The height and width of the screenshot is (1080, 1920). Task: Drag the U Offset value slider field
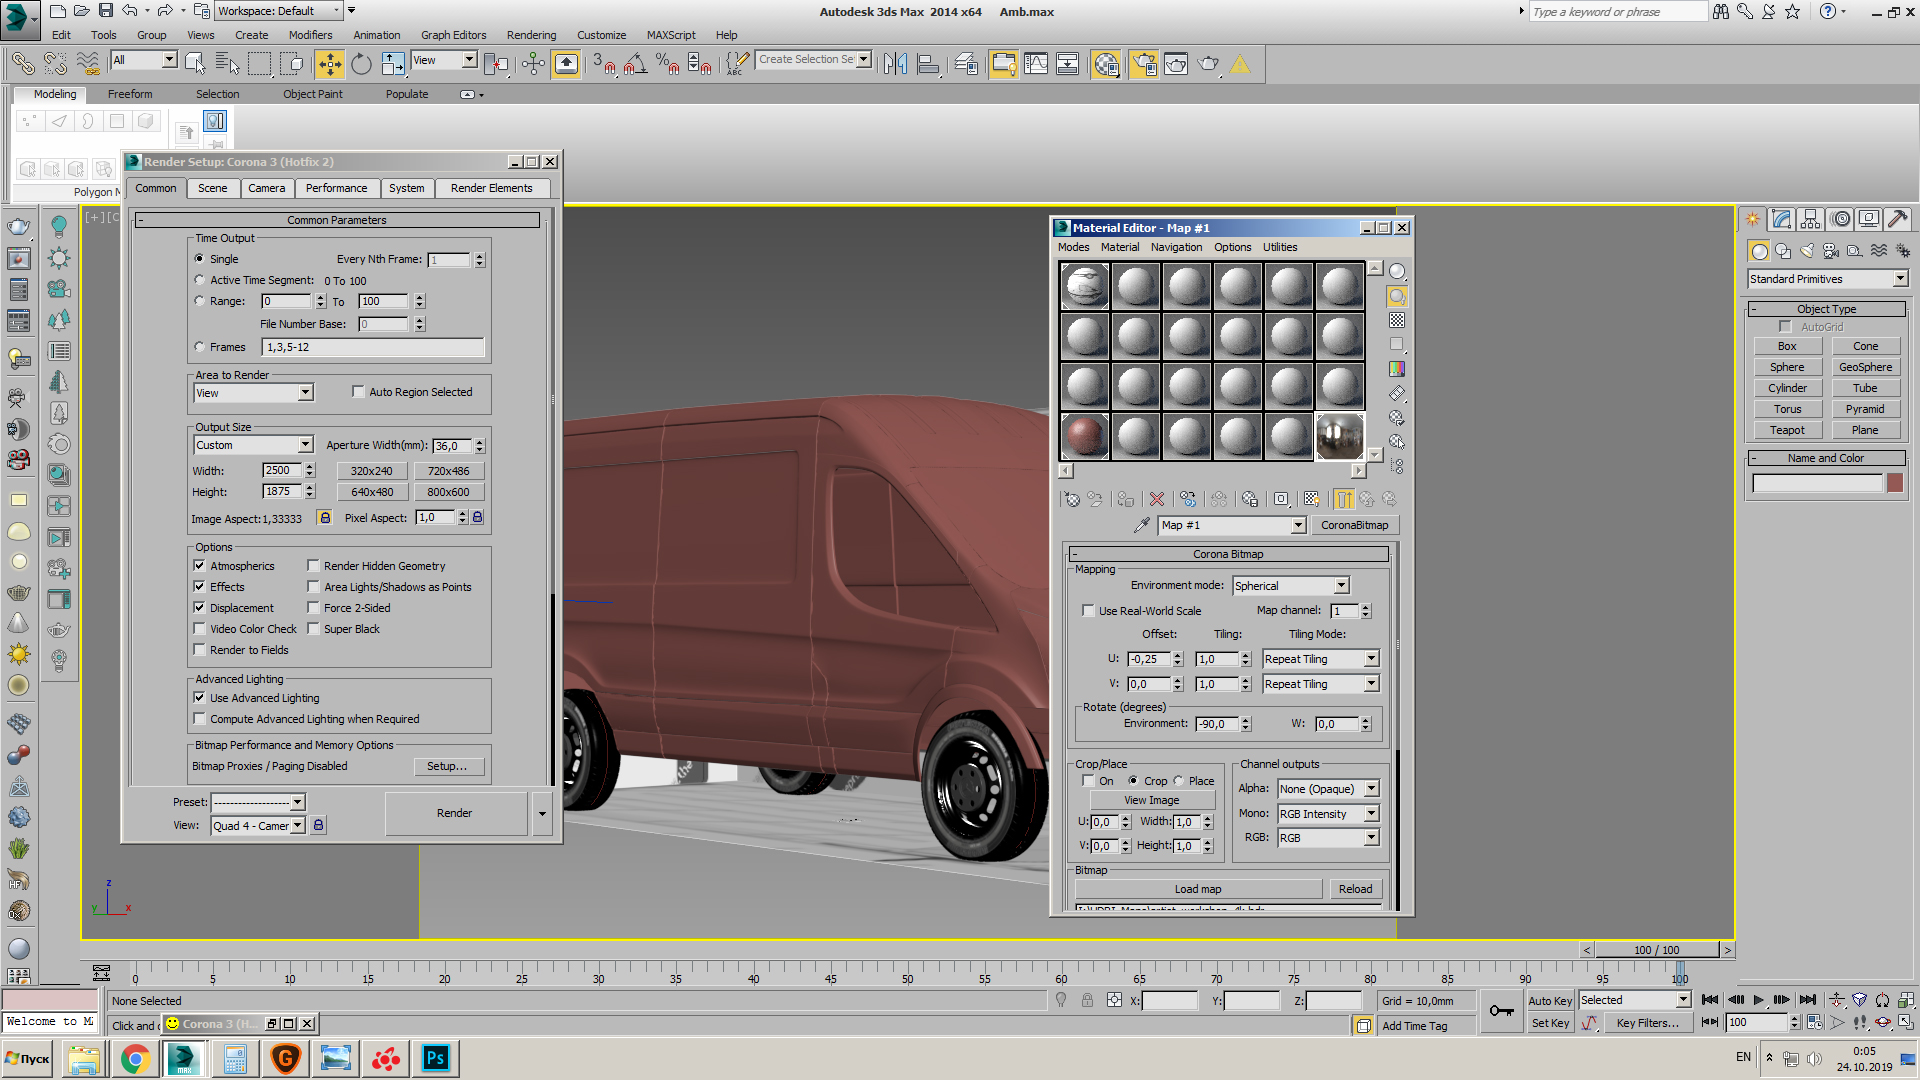click(1156, 658)
